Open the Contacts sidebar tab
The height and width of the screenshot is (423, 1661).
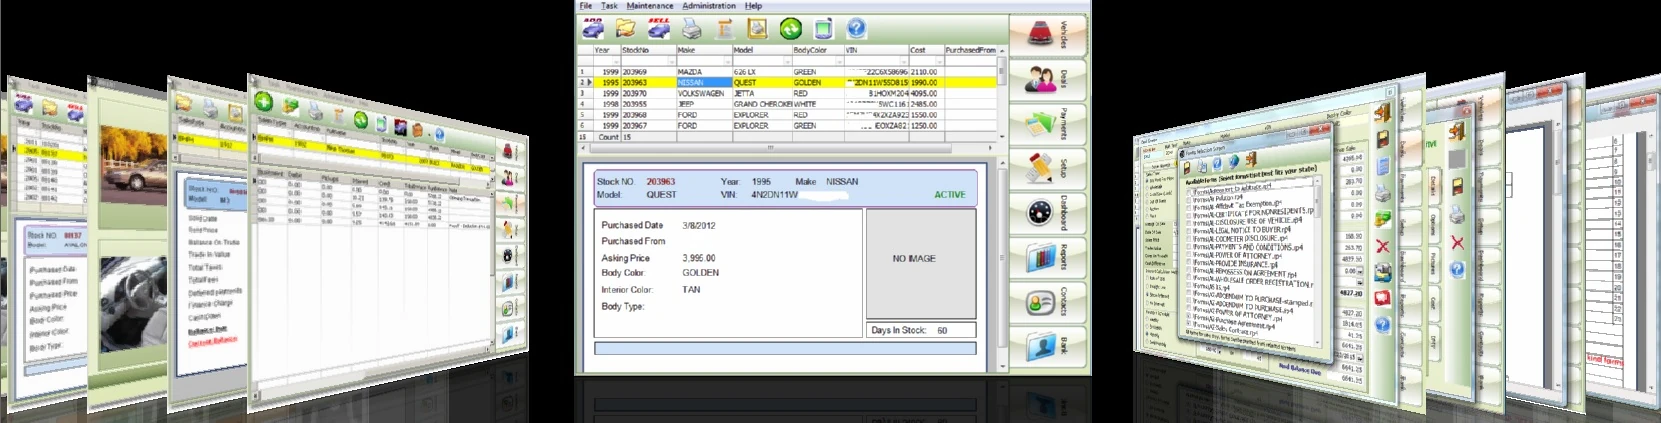click(1047, 301)
